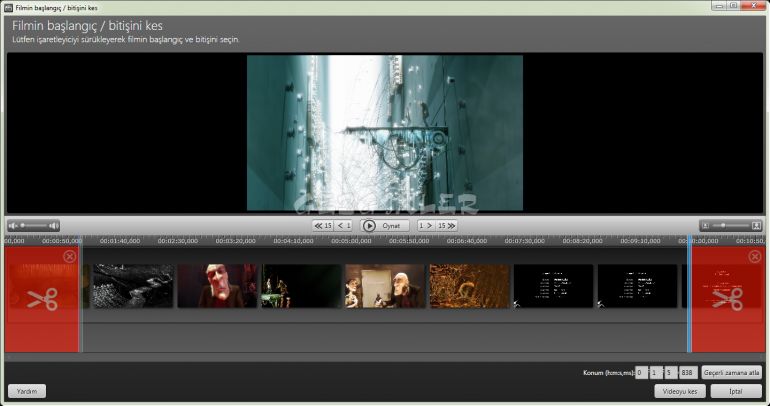Click the Videoyu kes button
Viewport: 770px width, 406px height.
(680, 391)
